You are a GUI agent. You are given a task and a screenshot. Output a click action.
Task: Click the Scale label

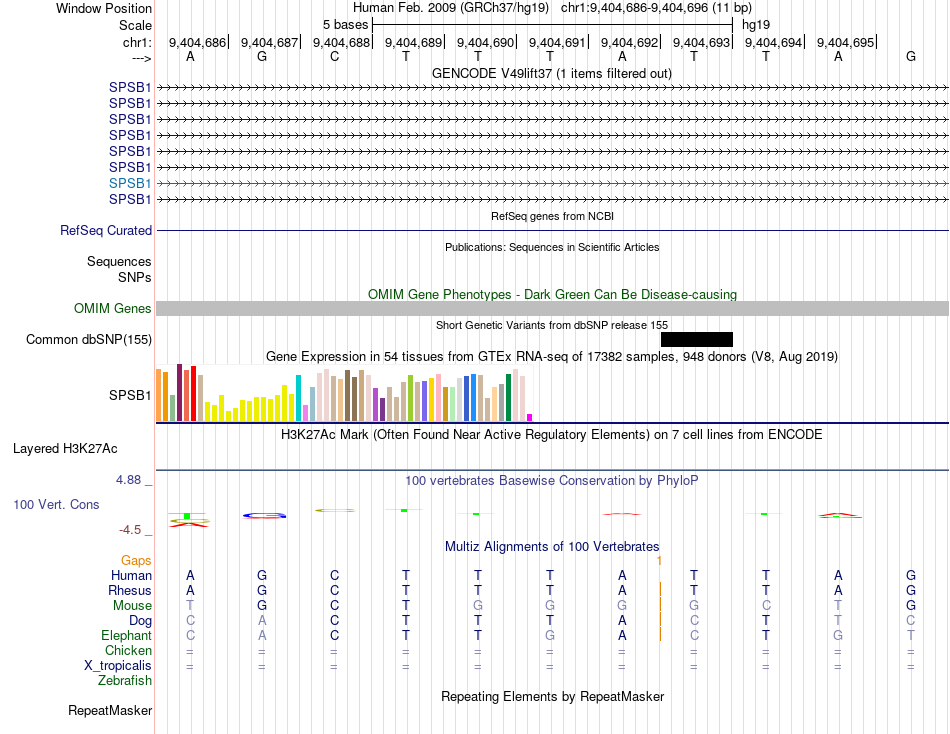pos(135,25)
